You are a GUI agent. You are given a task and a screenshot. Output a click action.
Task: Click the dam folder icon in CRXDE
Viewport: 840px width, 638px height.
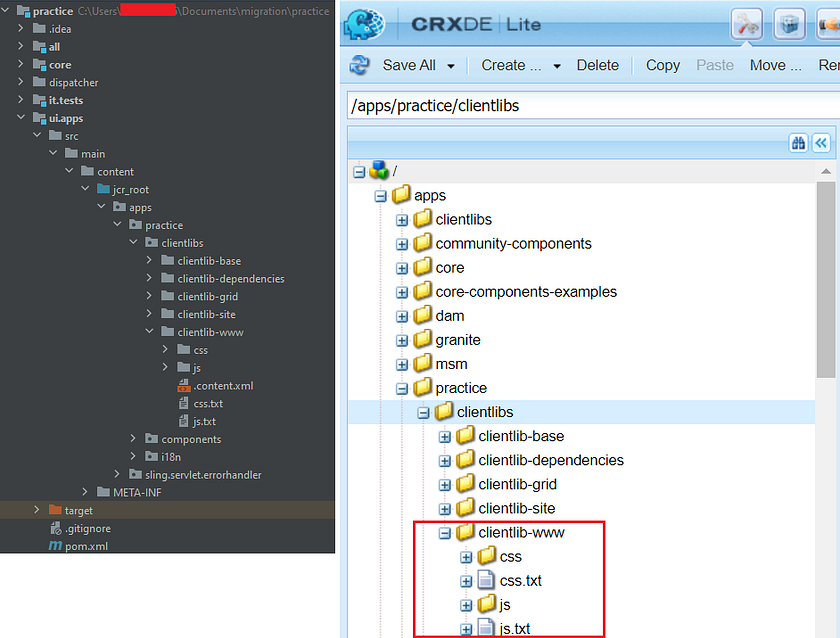point(422,315)
